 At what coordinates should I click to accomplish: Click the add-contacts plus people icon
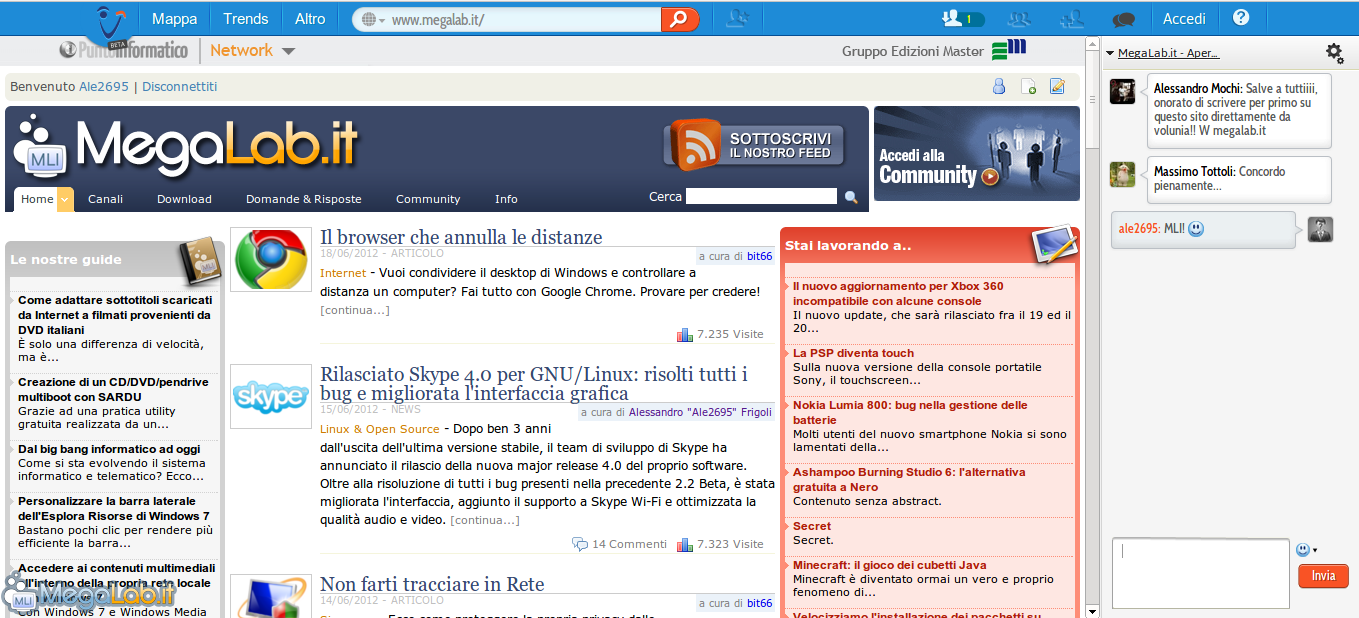pos(1072,18)
